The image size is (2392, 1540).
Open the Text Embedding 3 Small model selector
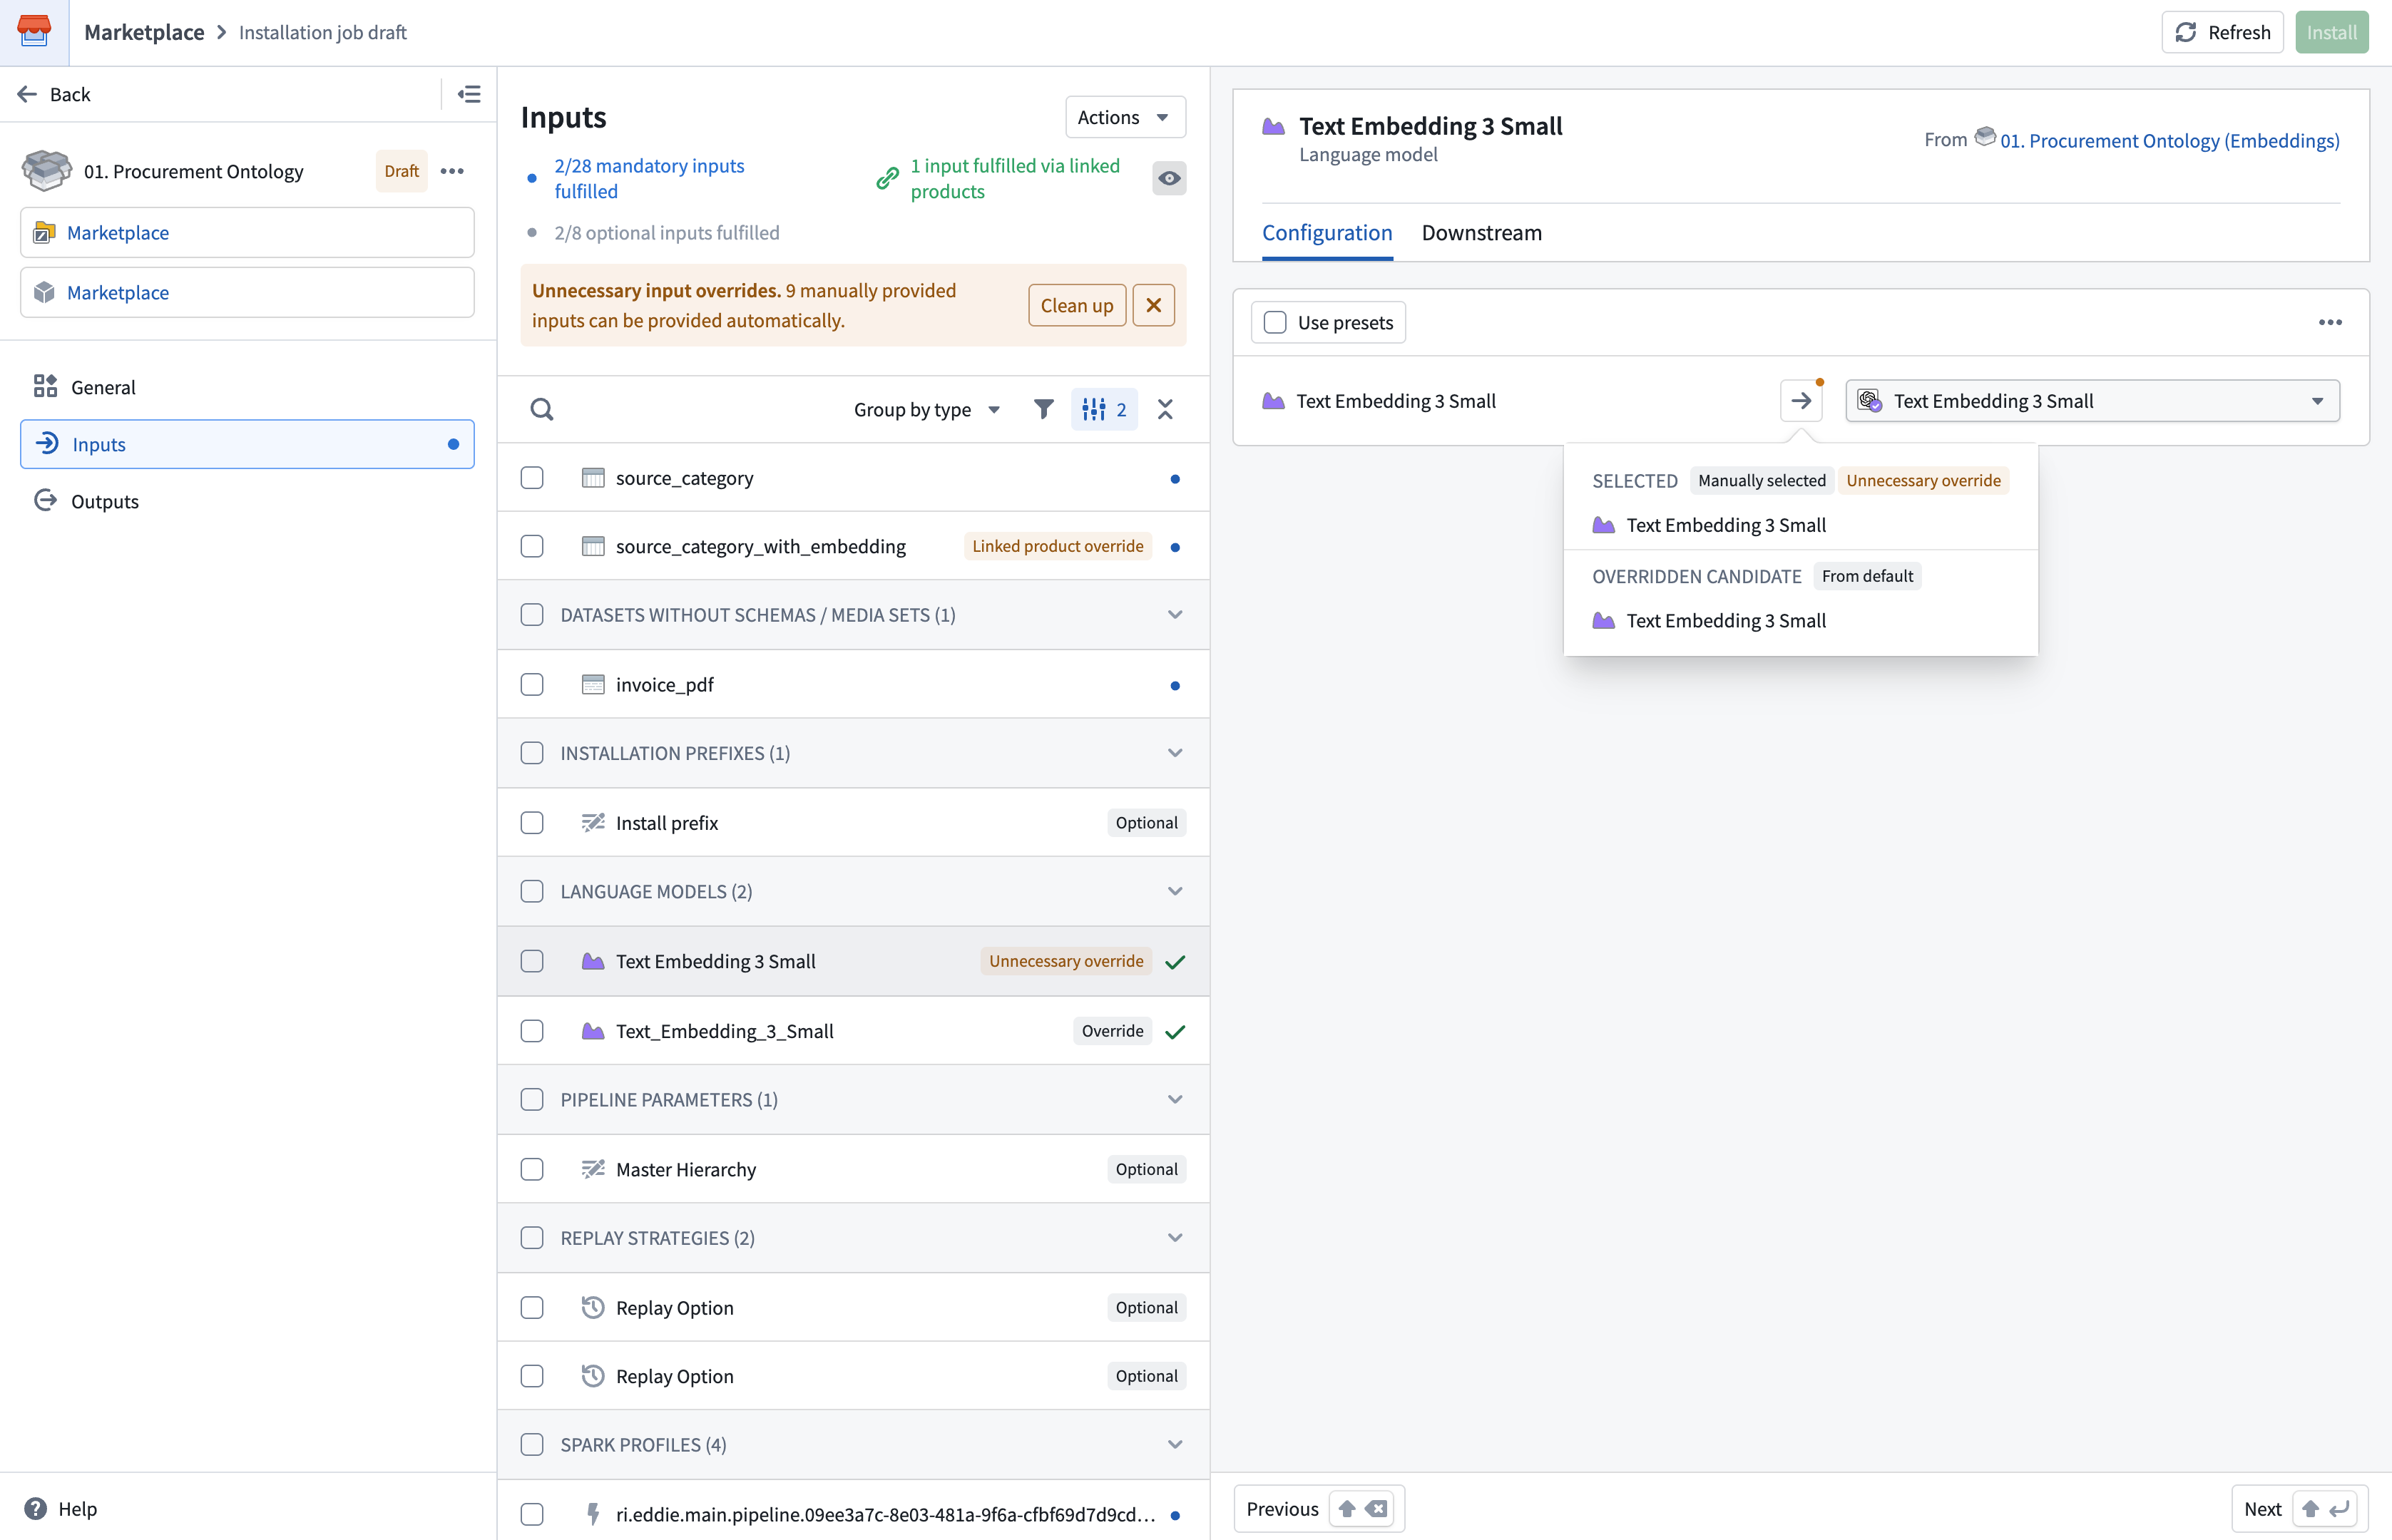click(x=2092, y=401)
